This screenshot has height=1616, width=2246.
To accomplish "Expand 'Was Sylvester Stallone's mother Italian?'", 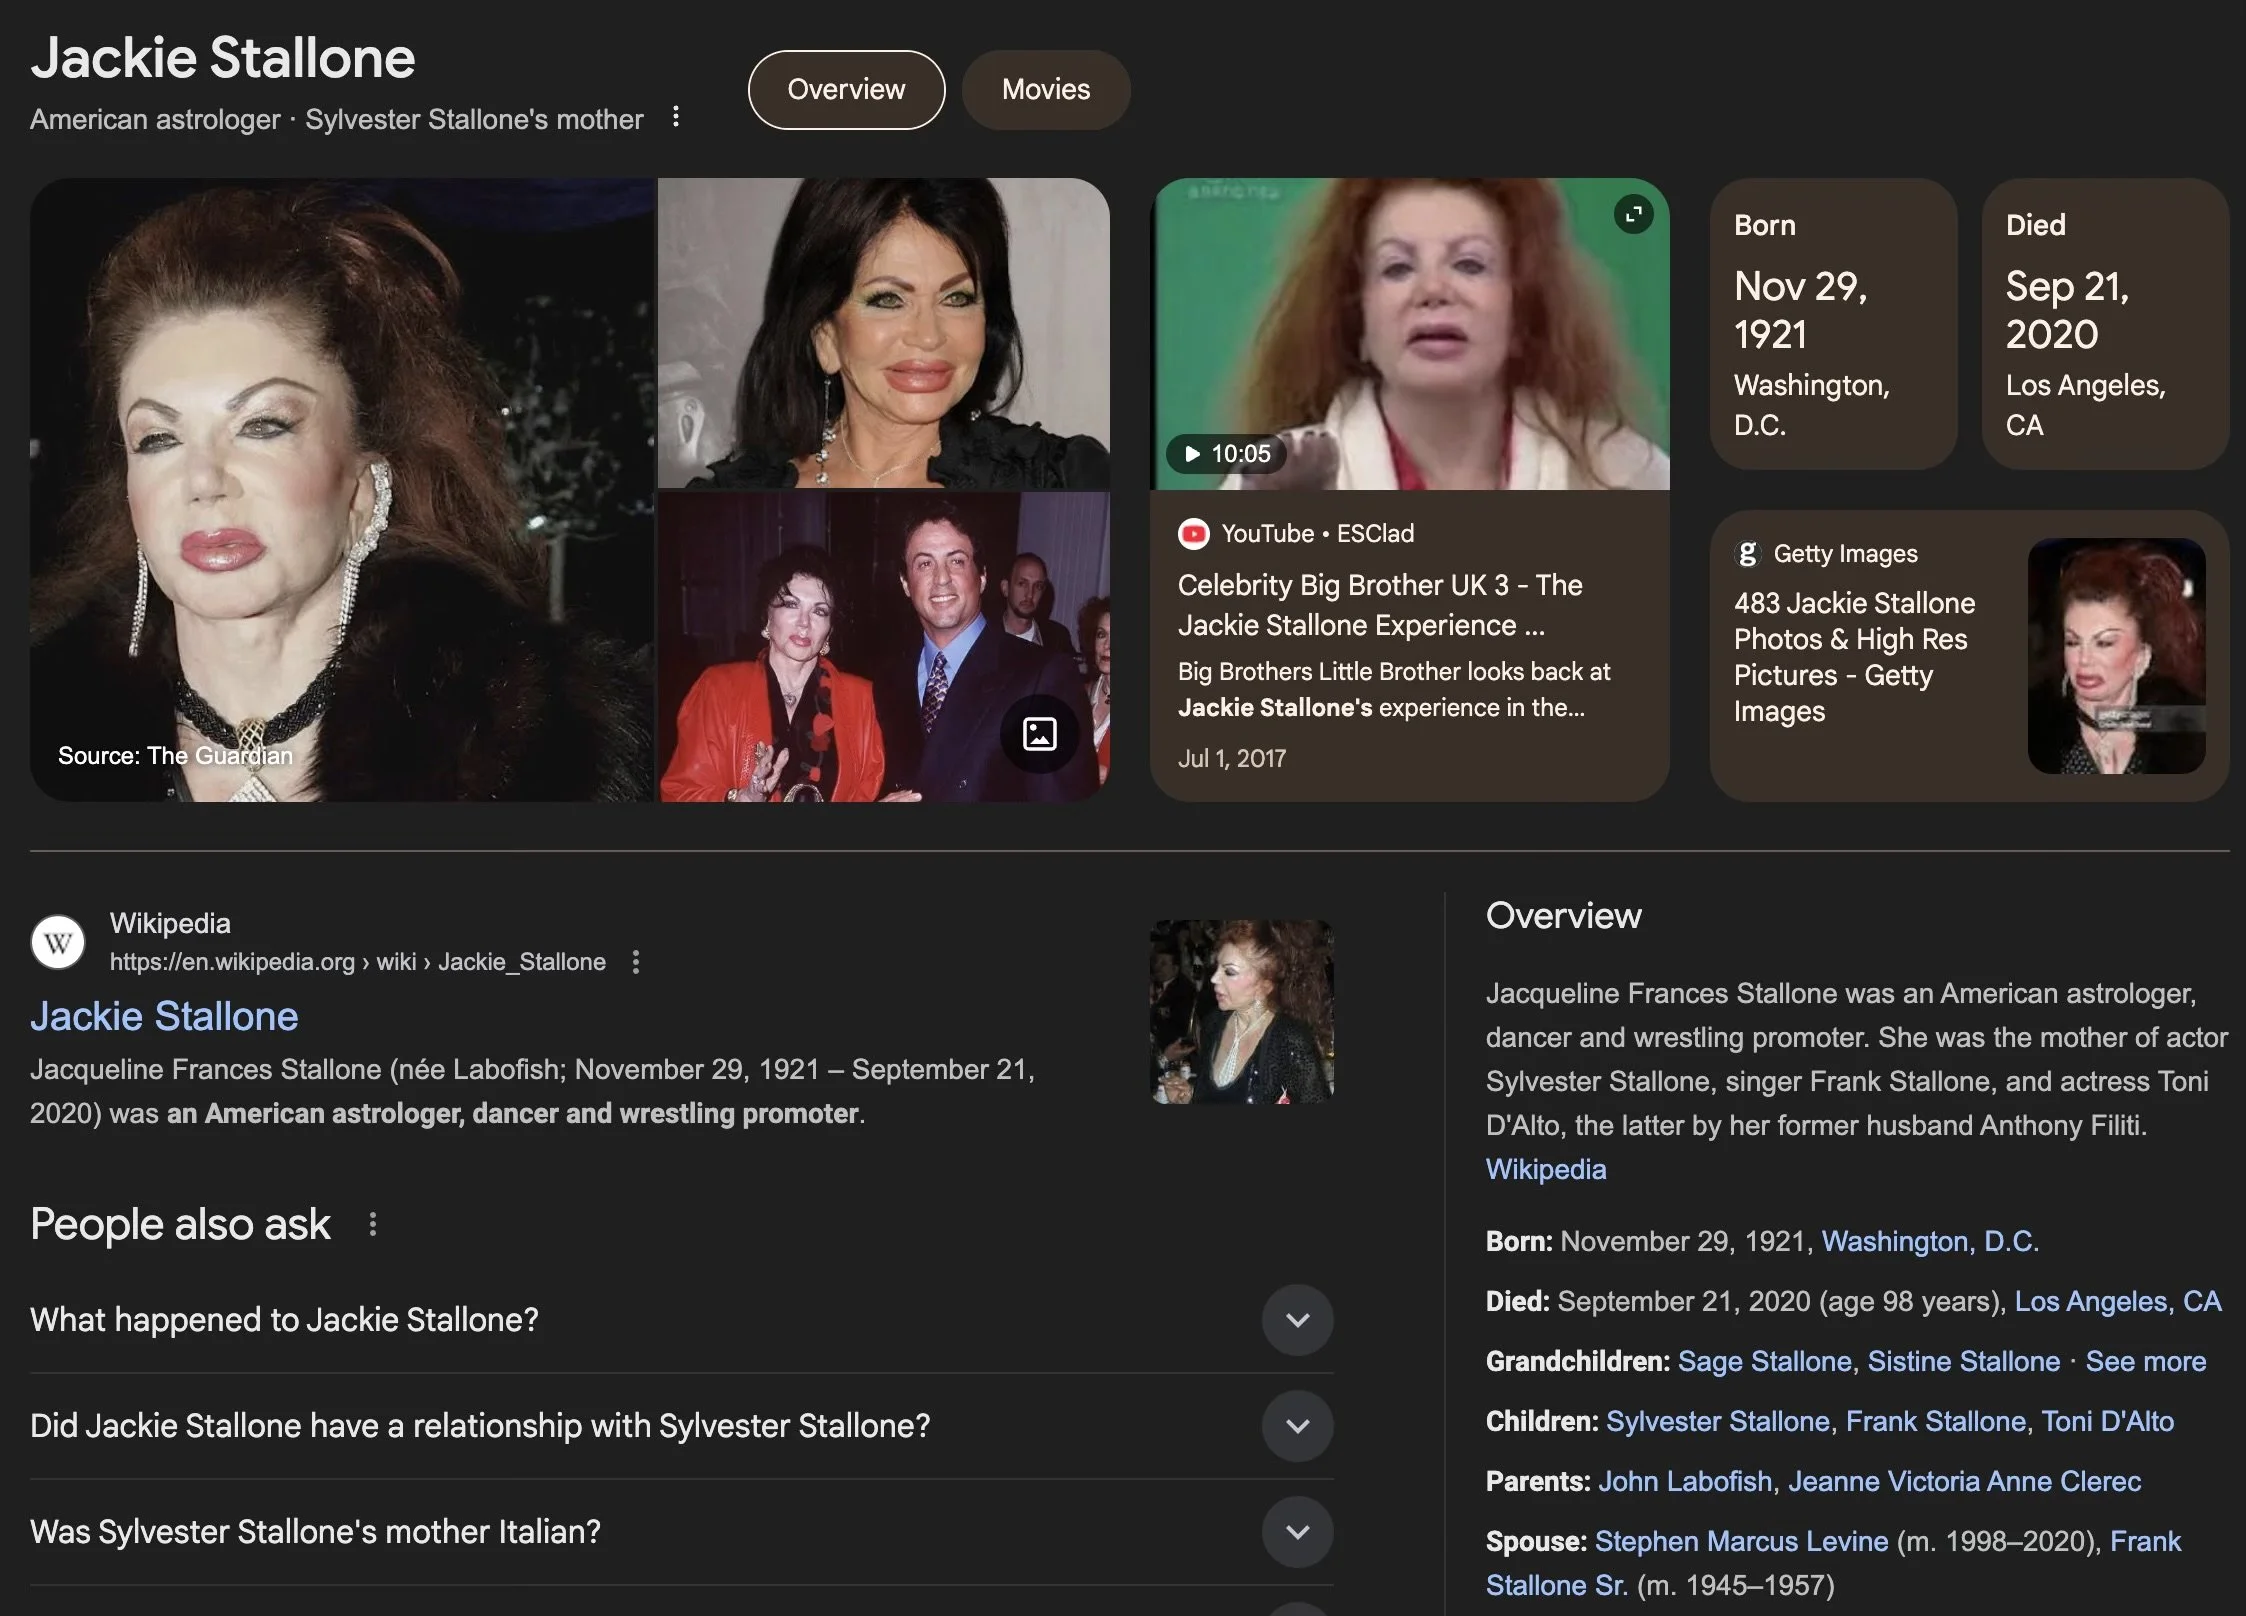I will [1297, 1532].
